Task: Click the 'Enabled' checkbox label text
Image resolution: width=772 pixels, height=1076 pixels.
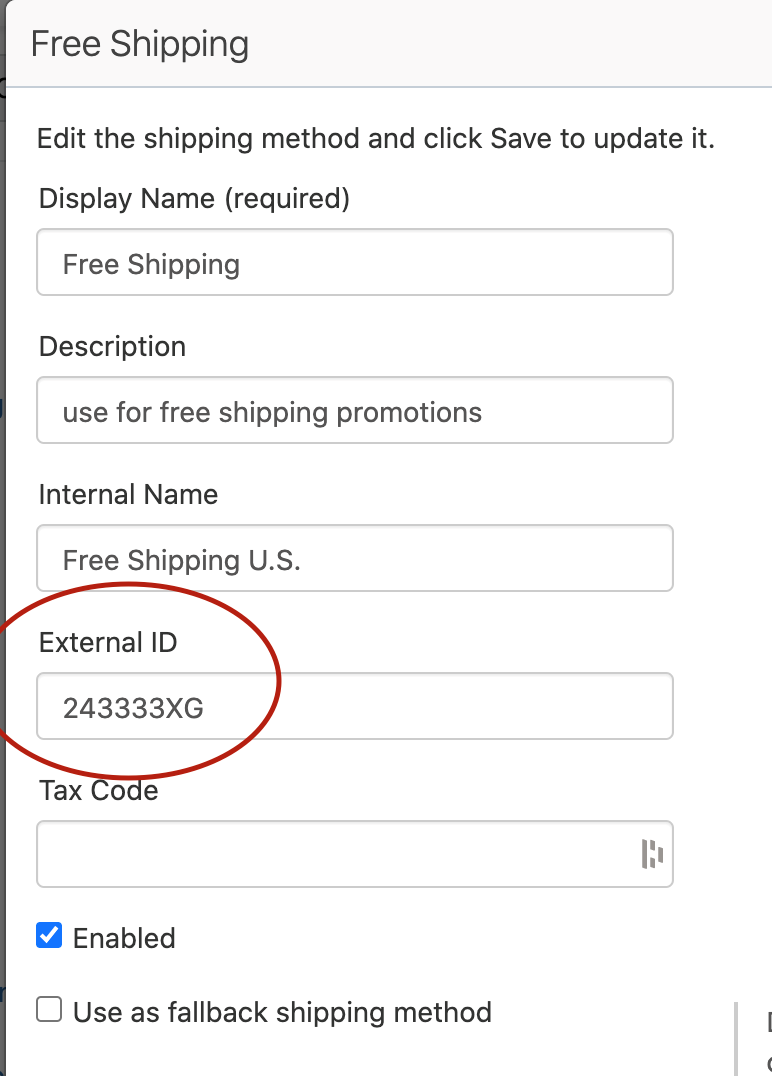Action: (x=124, y=938)
